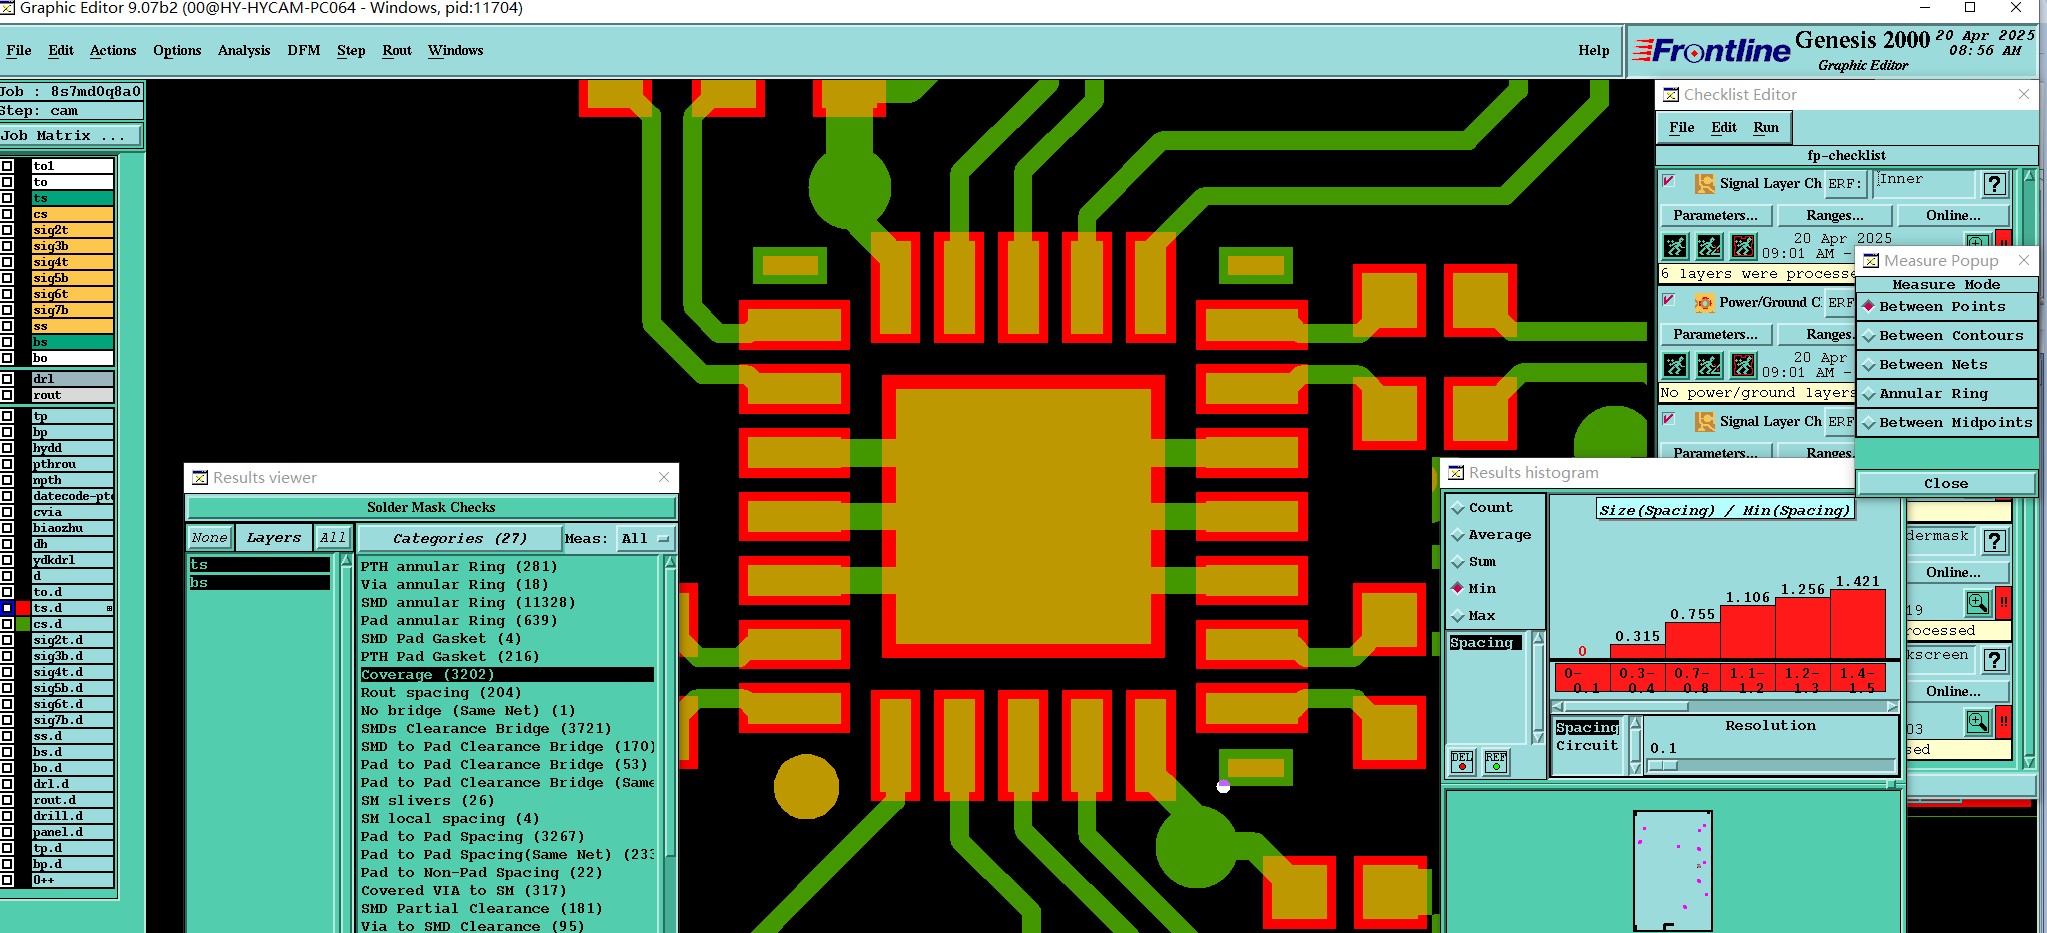The image size is (2047, 933).
Task: Select Annular Ring measure mode
Action: tap(1946, 394)
